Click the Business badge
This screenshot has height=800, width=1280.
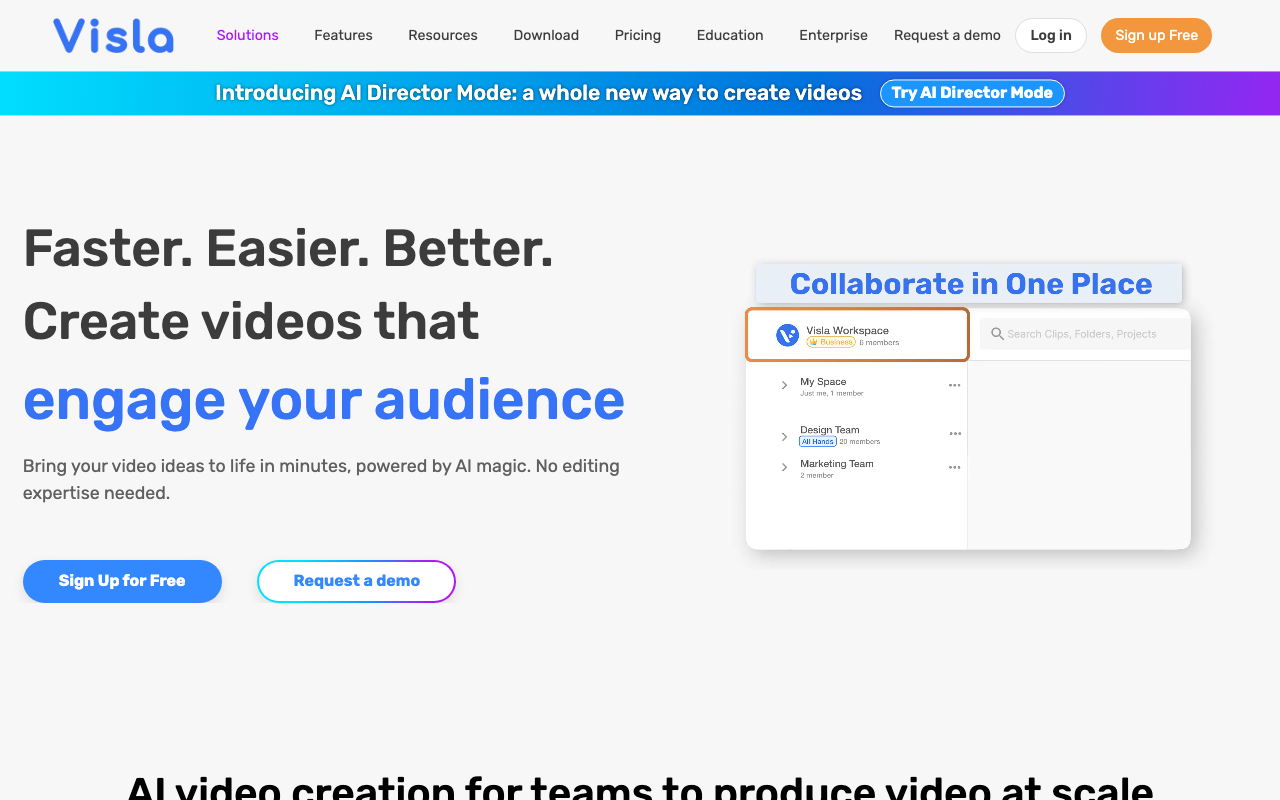[830, 342]
